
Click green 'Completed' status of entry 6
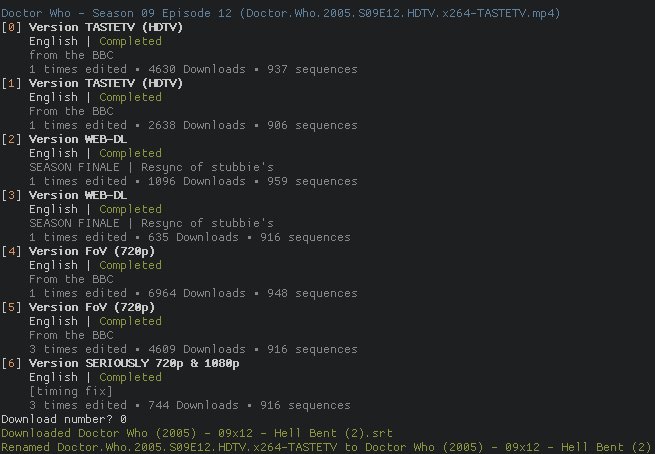tap(130, 377)
